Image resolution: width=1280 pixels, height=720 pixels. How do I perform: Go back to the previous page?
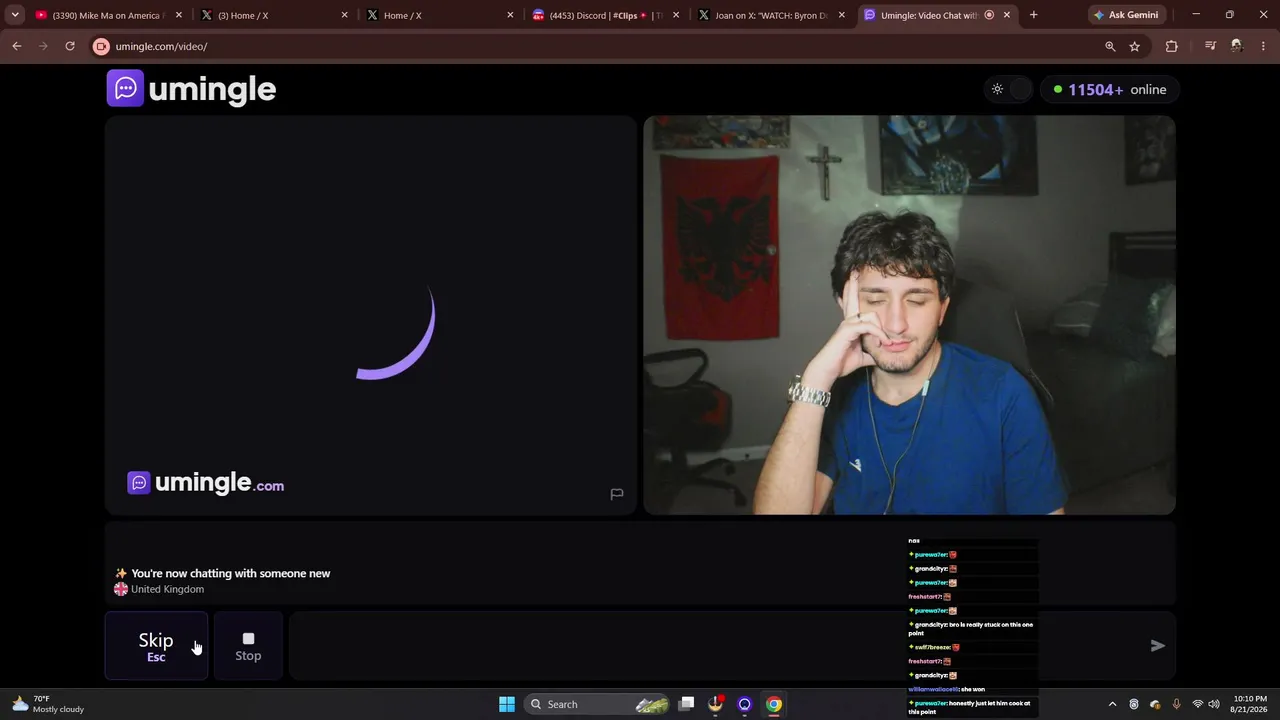click(x=17, y=46)
